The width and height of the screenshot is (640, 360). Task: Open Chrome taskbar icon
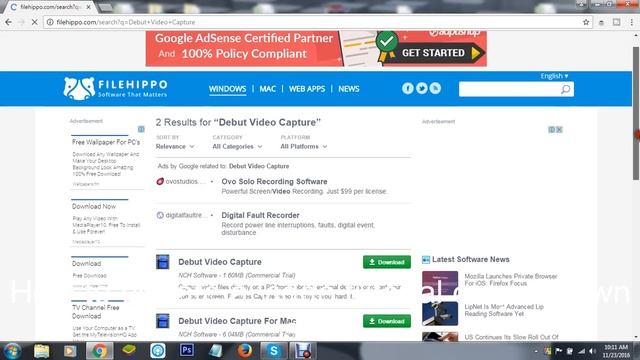click(x=99, y=351)
